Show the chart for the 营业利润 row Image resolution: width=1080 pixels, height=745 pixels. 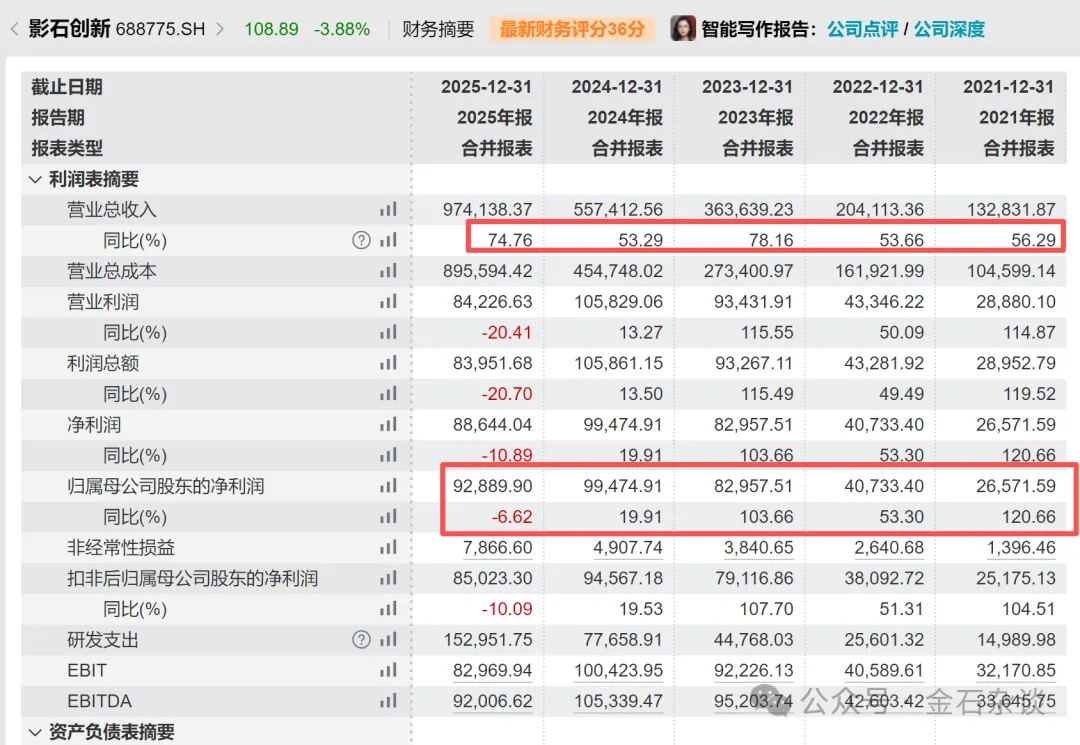[388, 302]
